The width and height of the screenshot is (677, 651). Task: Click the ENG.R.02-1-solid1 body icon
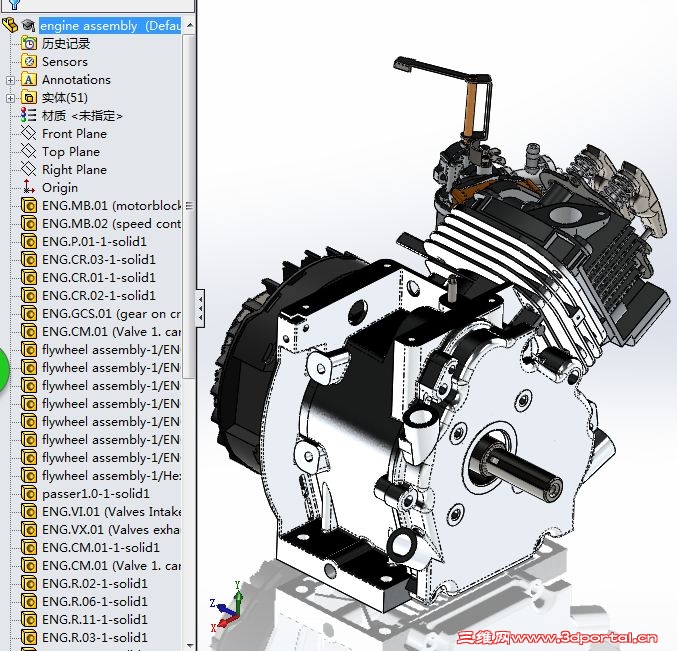coord(29,583)
